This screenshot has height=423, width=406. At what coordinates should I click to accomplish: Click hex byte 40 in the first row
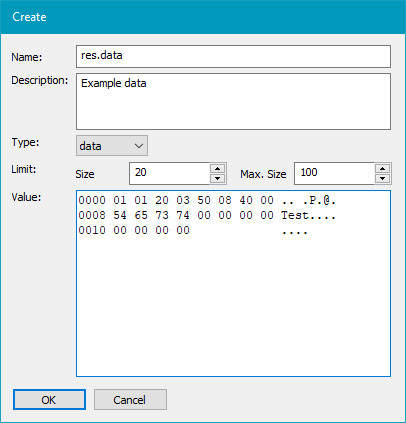tap(246, 200)
